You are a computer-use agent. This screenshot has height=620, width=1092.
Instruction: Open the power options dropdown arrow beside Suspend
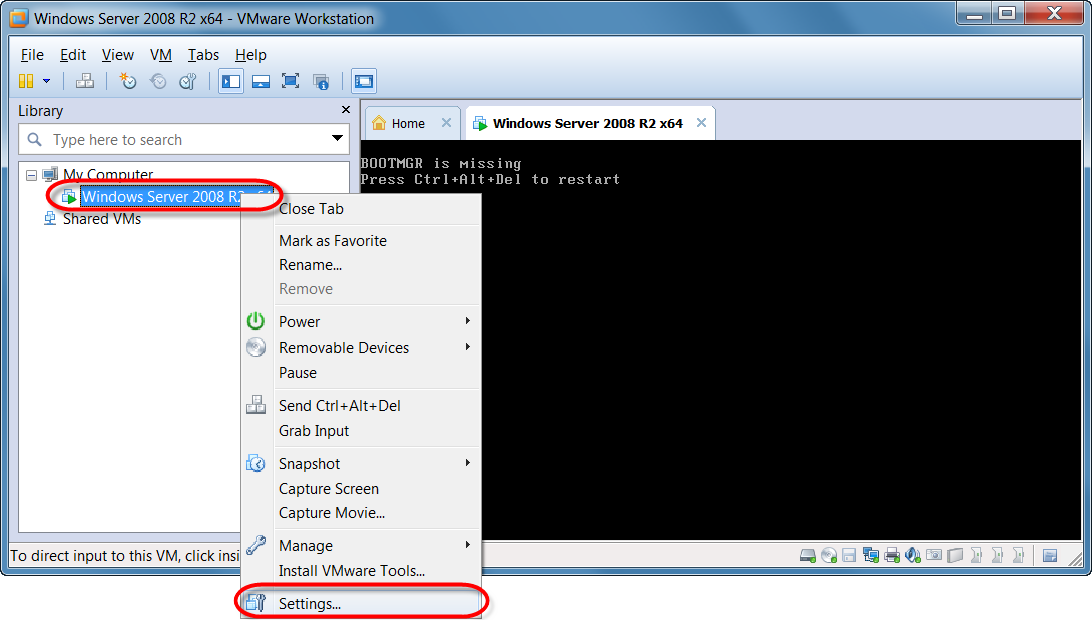tap(47, 82)
